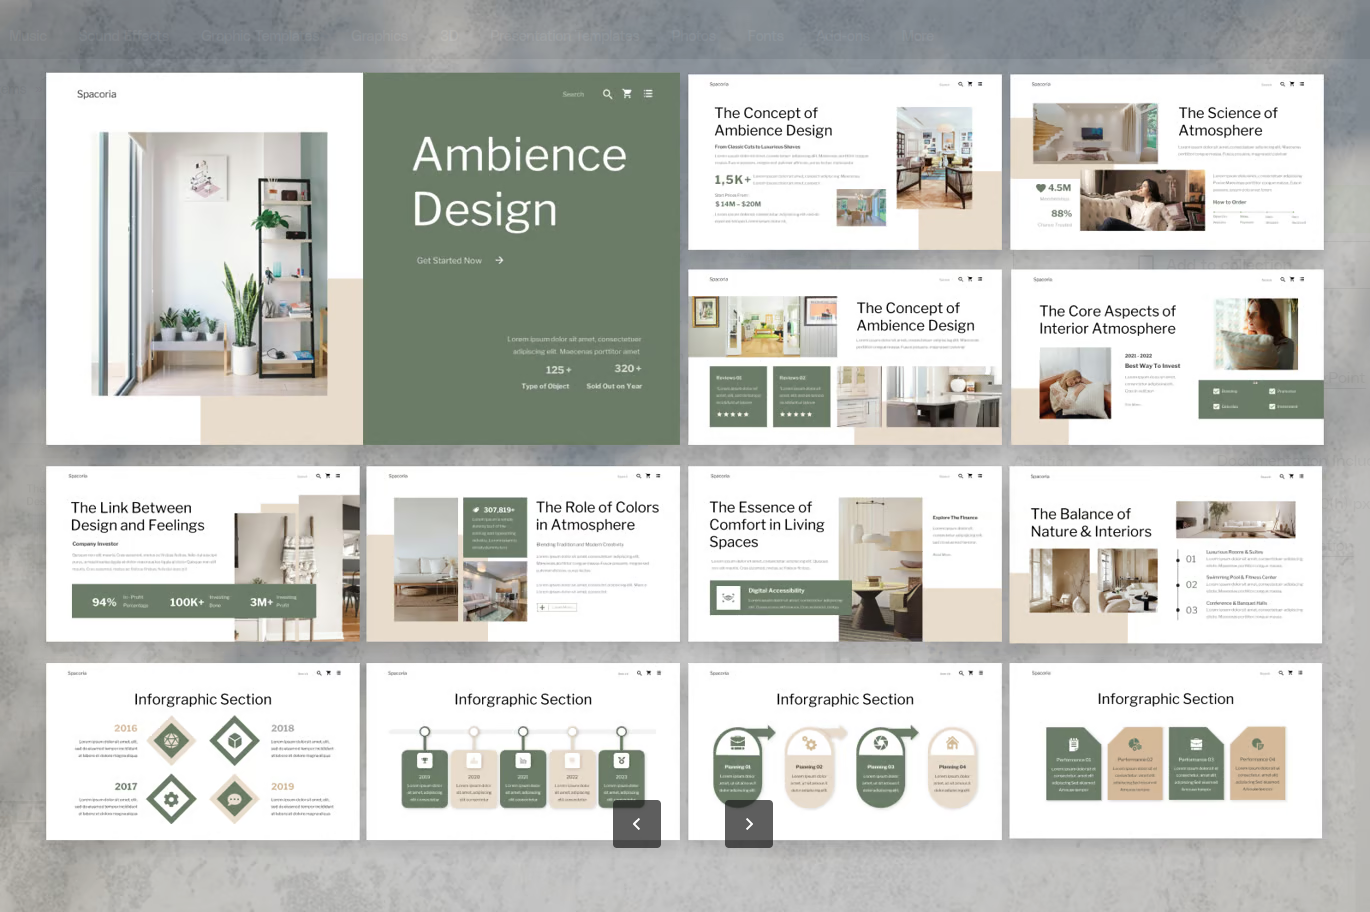The width and height of the screenshot is (1370, 912).
Task: Select The Balance of Nature & Interiors slide
Action: pyautogui.click(x=1166, y=554)
